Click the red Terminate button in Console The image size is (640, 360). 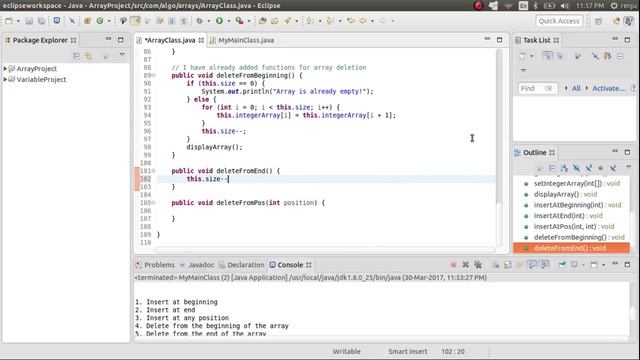pos(453,265)
